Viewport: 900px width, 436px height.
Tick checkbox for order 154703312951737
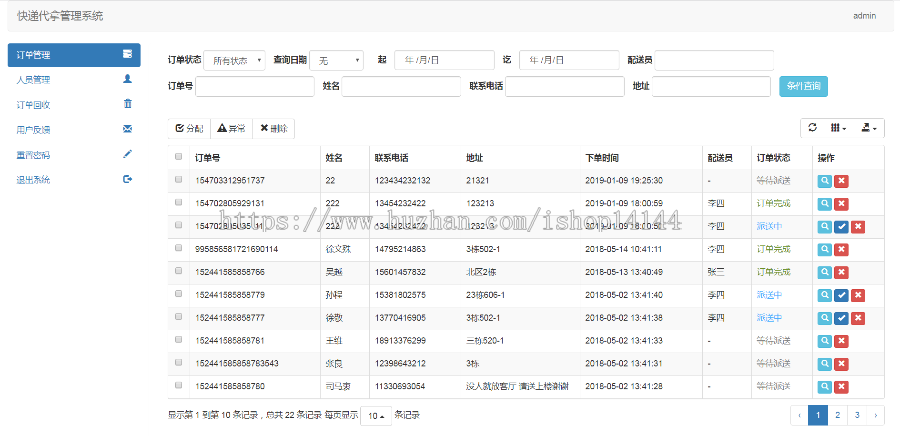(x=179, y=179)
